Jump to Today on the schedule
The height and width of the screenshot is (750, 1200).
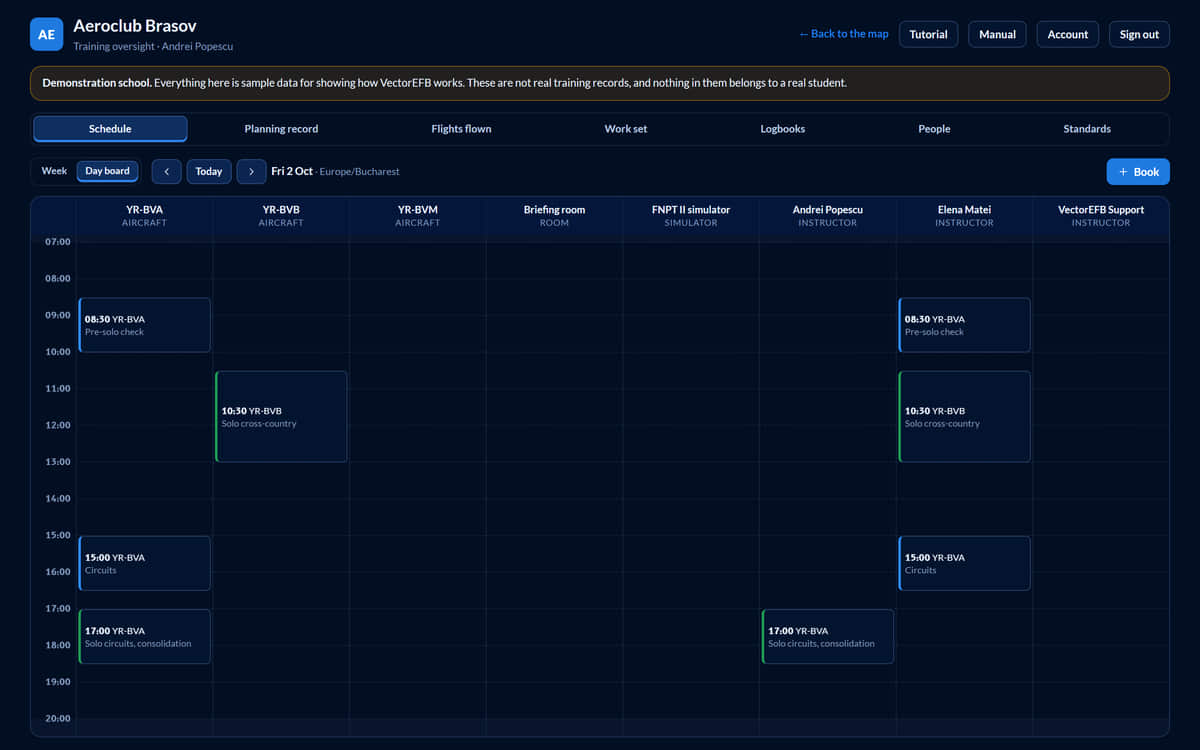[209, 171]
